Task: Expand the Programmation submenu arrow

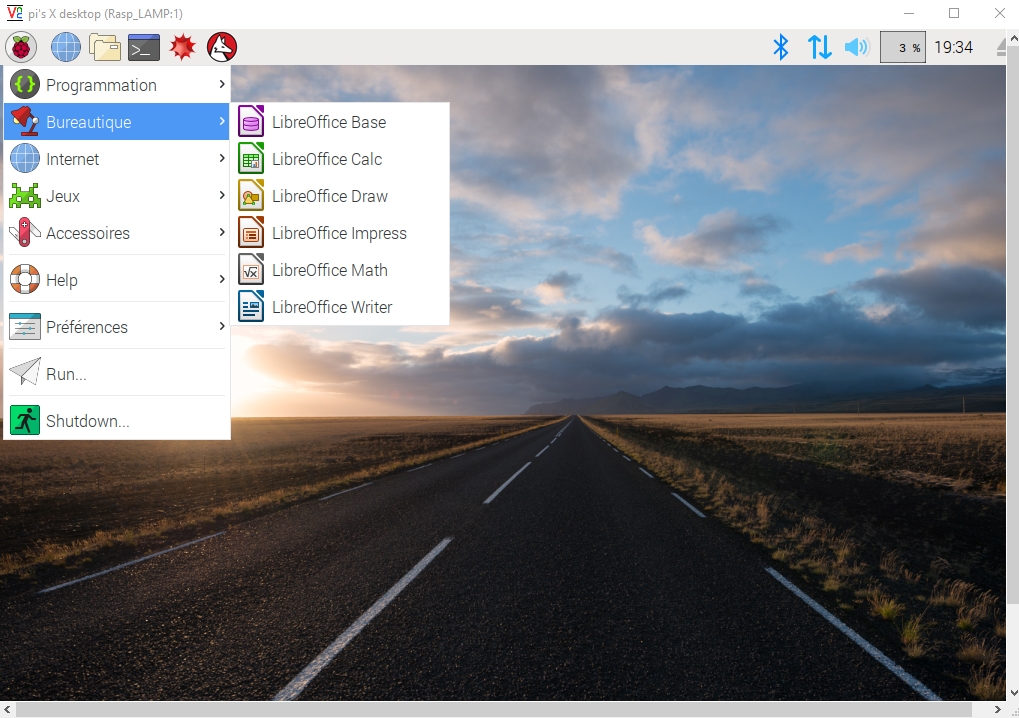Action: point(222,84)
